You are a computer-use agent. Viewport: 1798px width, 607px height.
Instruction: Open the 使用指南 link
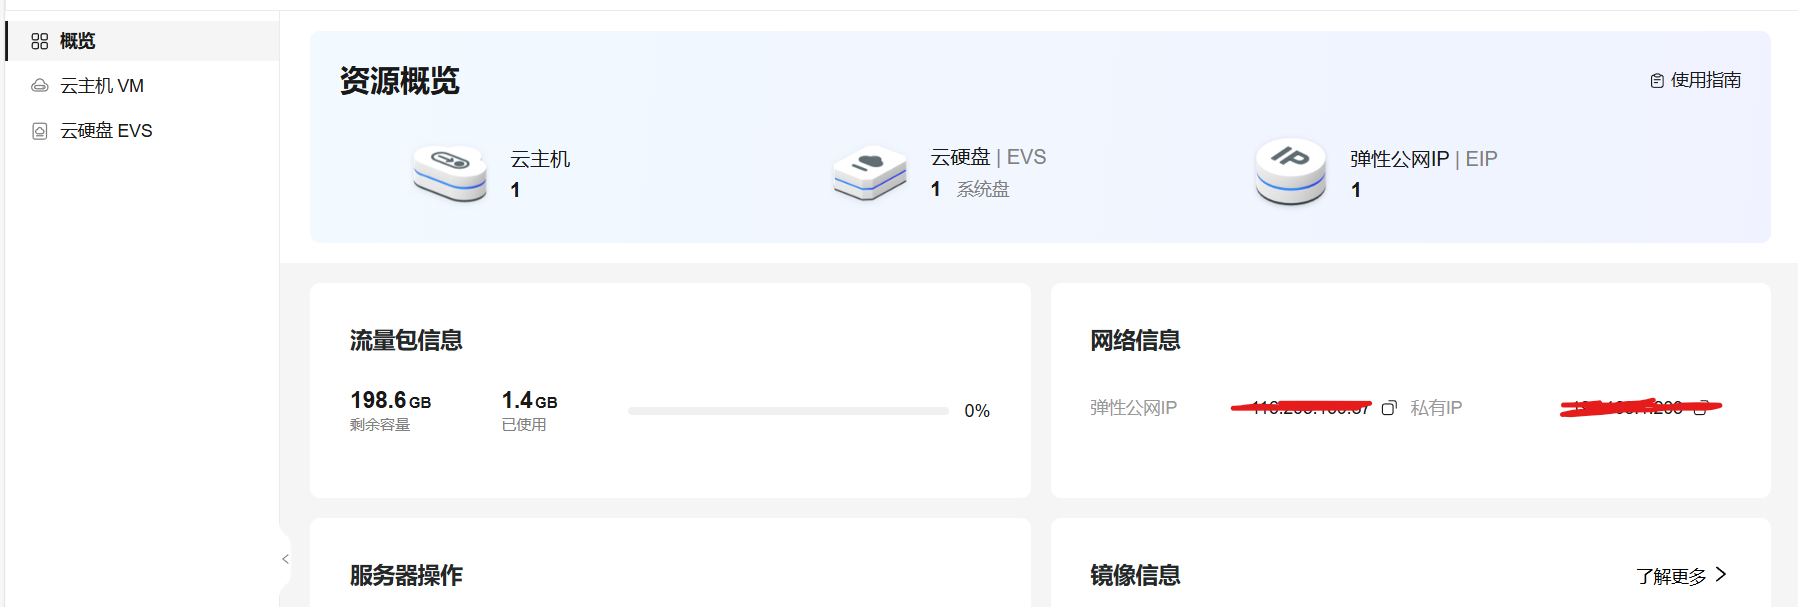tap(1705, 80)
